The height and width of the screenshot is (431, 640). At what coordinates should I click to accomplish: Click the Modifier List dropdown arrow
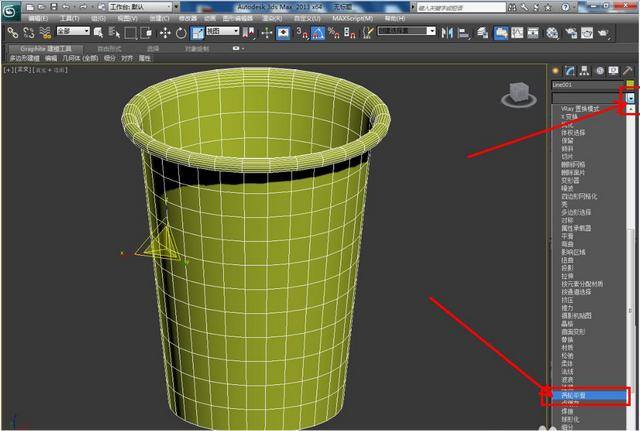[631, 98]
